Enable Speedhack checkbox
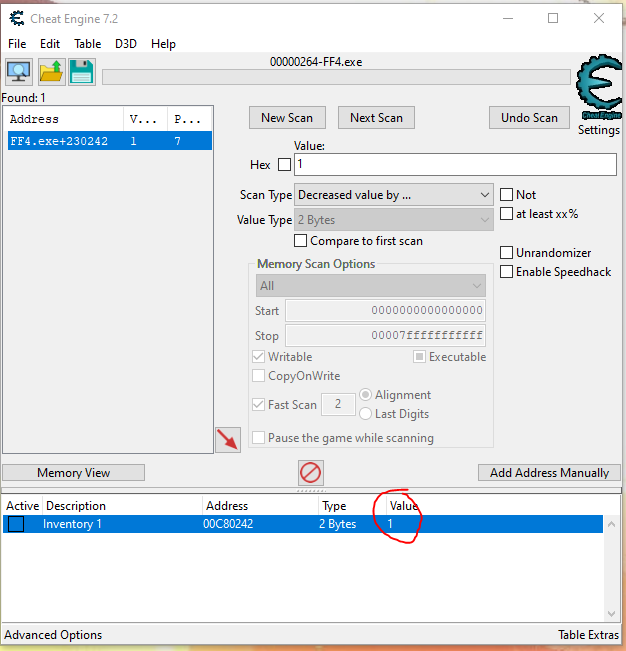The width and height of the screenshot is (626, 651). [x=506, y=272]
